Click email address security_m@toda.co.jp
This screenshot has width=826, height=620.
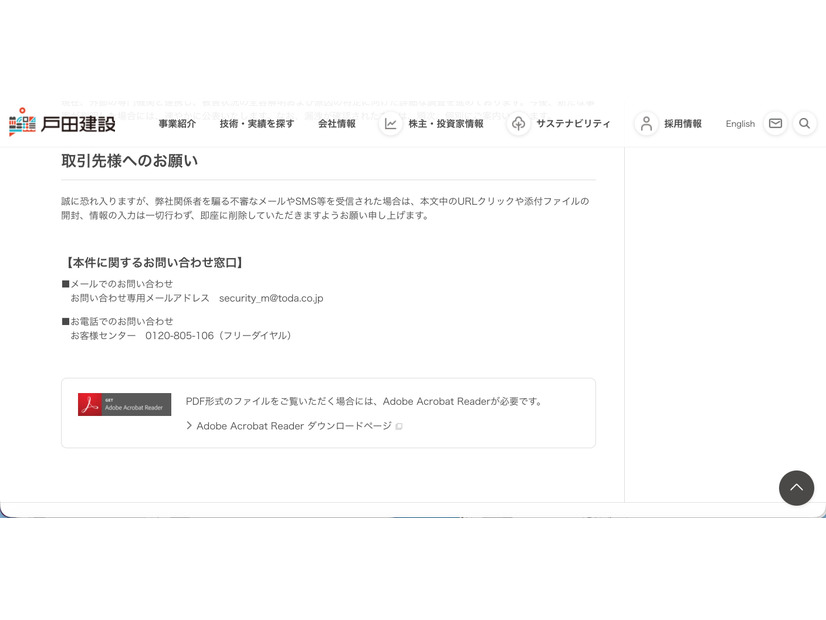pyautogui.click(x=271, y=298)
